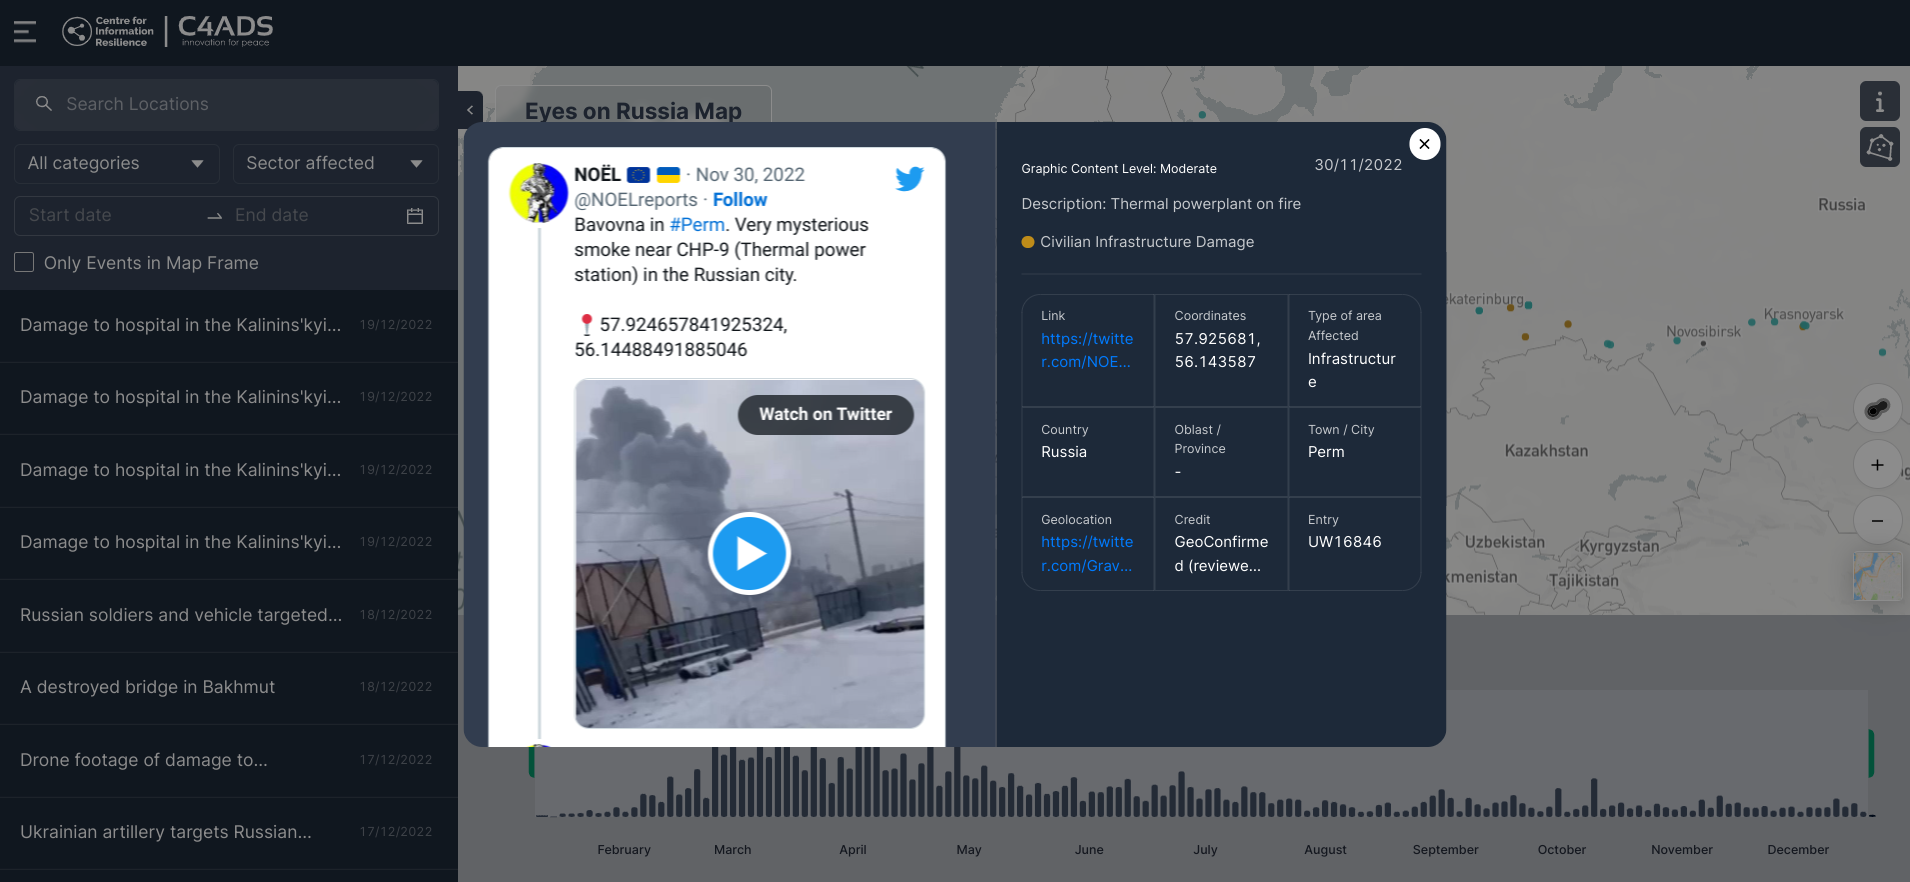Image resolution: width=1910 pixels, height=882 pixels.
Task: Click the Twitter bird logo
Action: point(909,179)
